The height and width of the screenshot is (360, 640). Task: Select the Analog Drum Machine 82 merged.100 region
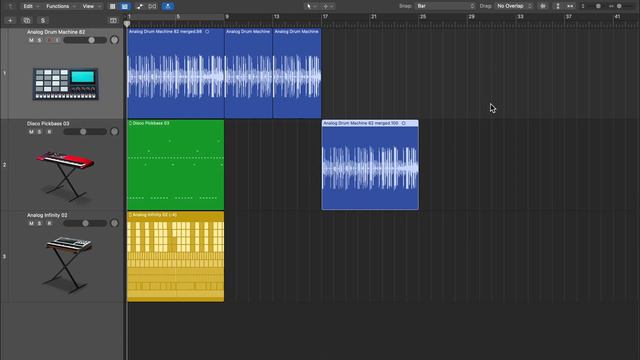tap(370, 165)
